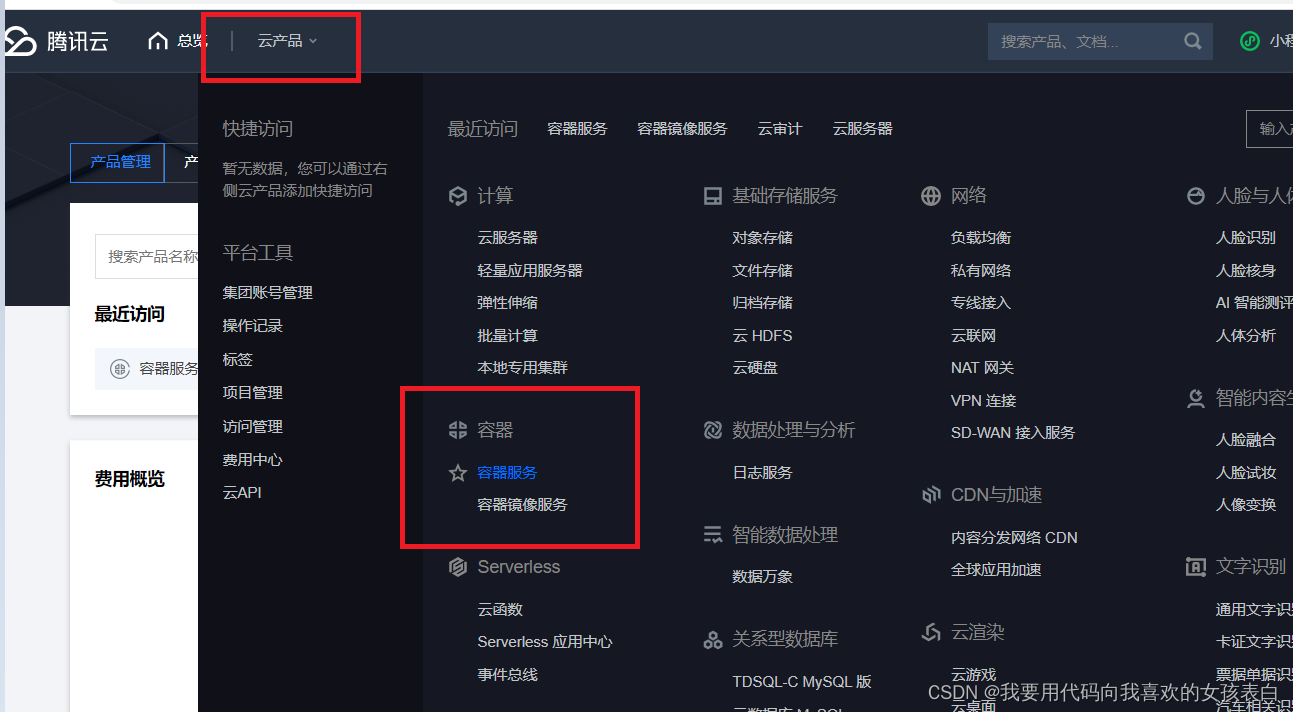Open Serverless 应用中心
Screen dimensions: 1293x712
tap(545, 642)
